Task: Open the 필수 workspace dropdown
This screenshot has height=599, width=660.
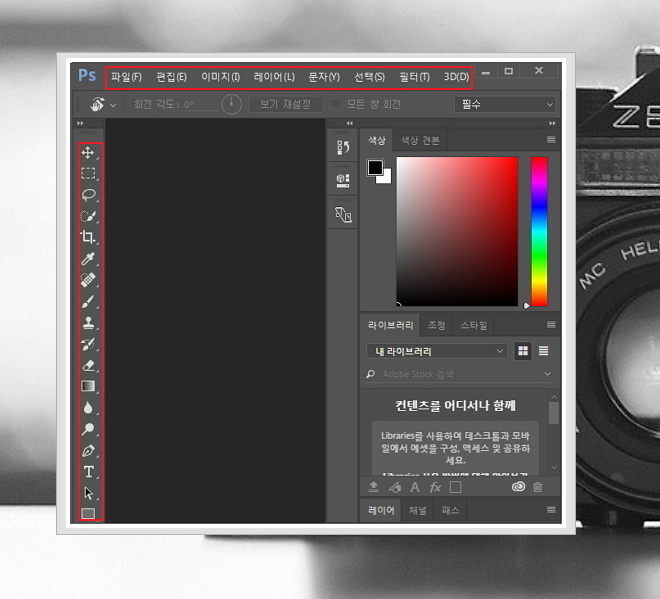Action: (x=505, y=104)
